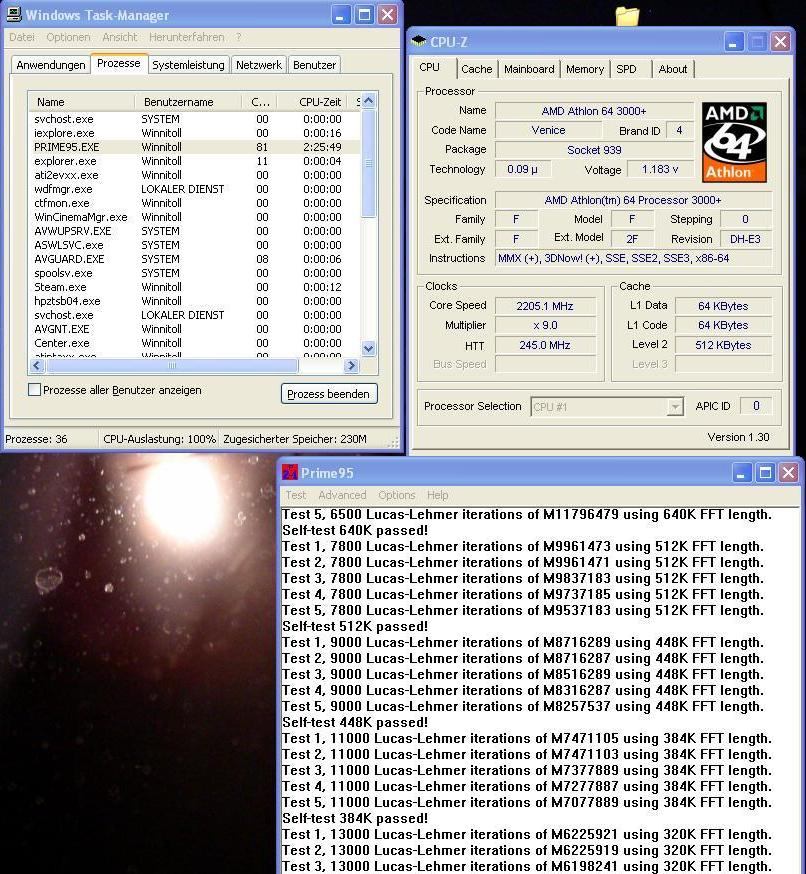The height and width of the screenshot is (874, 806).
Task: Sort processes by the Benutzername column header
Action: [188, 102]
